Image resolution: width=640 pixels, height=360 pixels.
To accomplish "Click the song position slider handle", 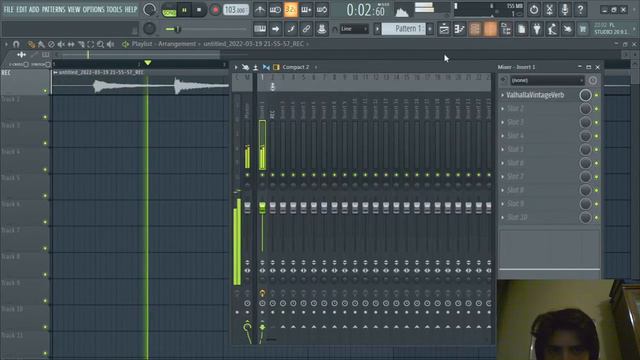I will 178,29.
